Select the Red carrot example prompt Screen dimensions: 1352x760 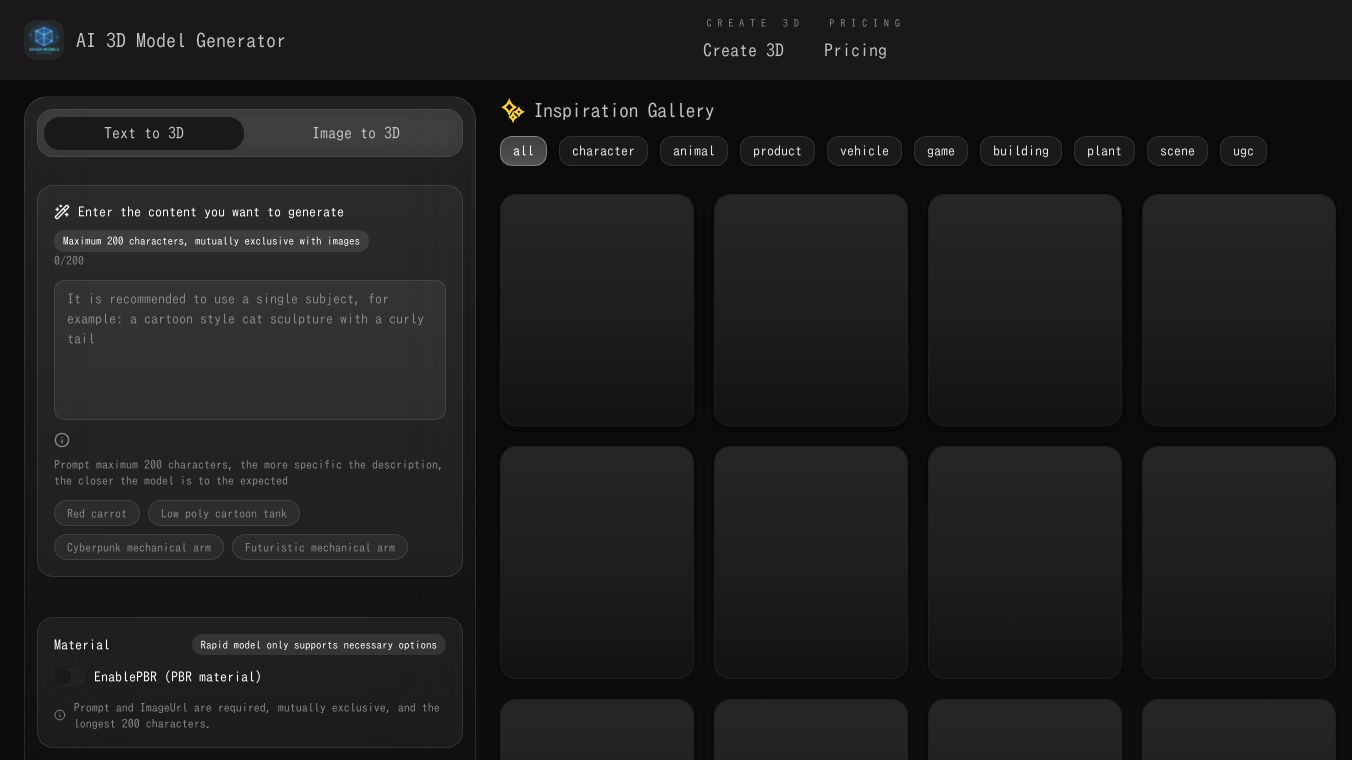click(97, 513)
